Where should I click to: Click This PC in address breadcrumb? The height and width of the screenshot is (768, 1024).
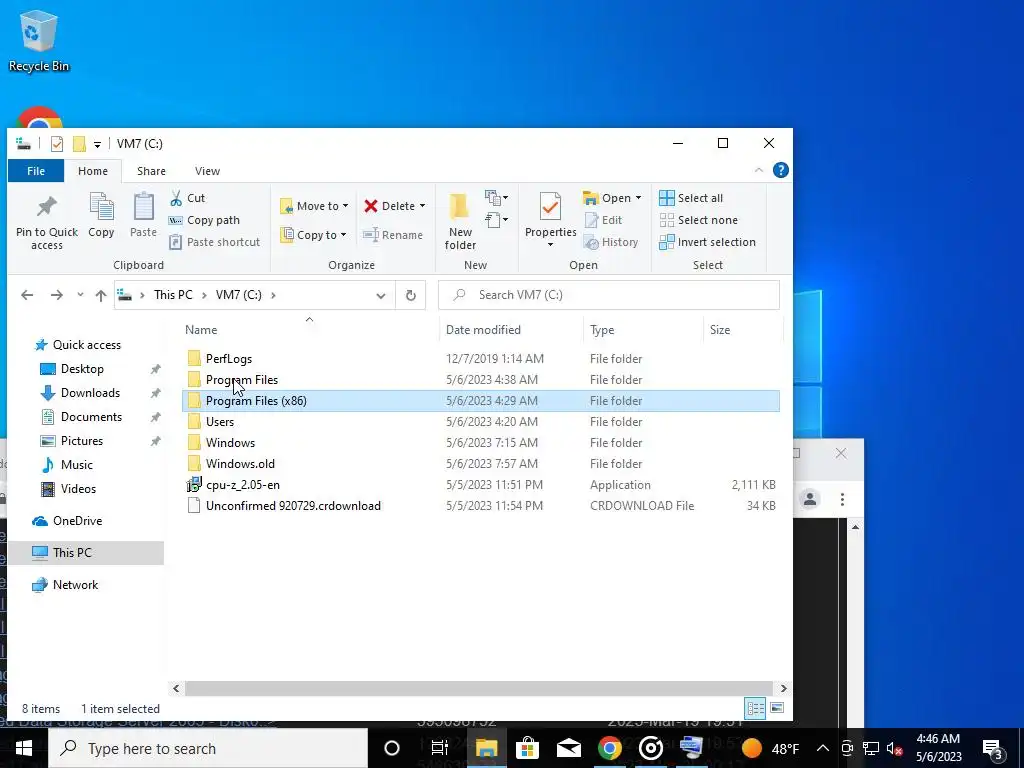coord(173,295)
